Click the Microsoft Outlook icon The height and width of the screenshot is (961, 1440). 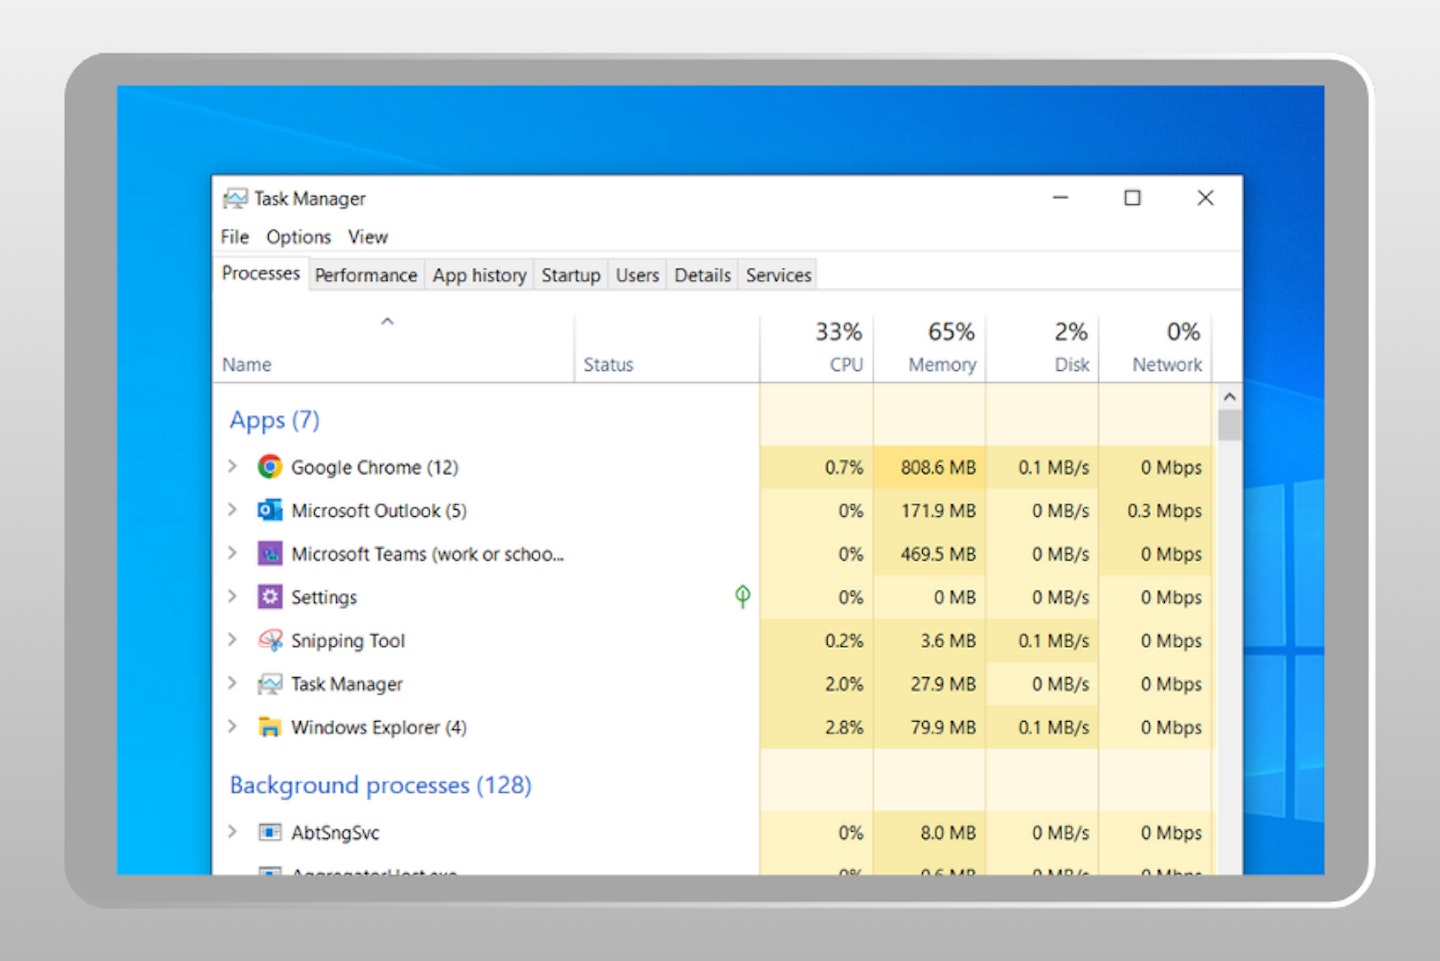269,510
